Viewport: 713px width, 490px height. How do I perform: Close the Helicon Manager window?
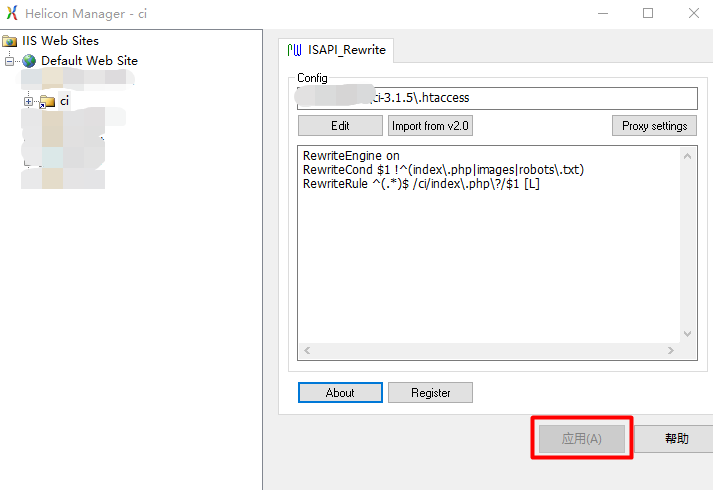(693, 13)
